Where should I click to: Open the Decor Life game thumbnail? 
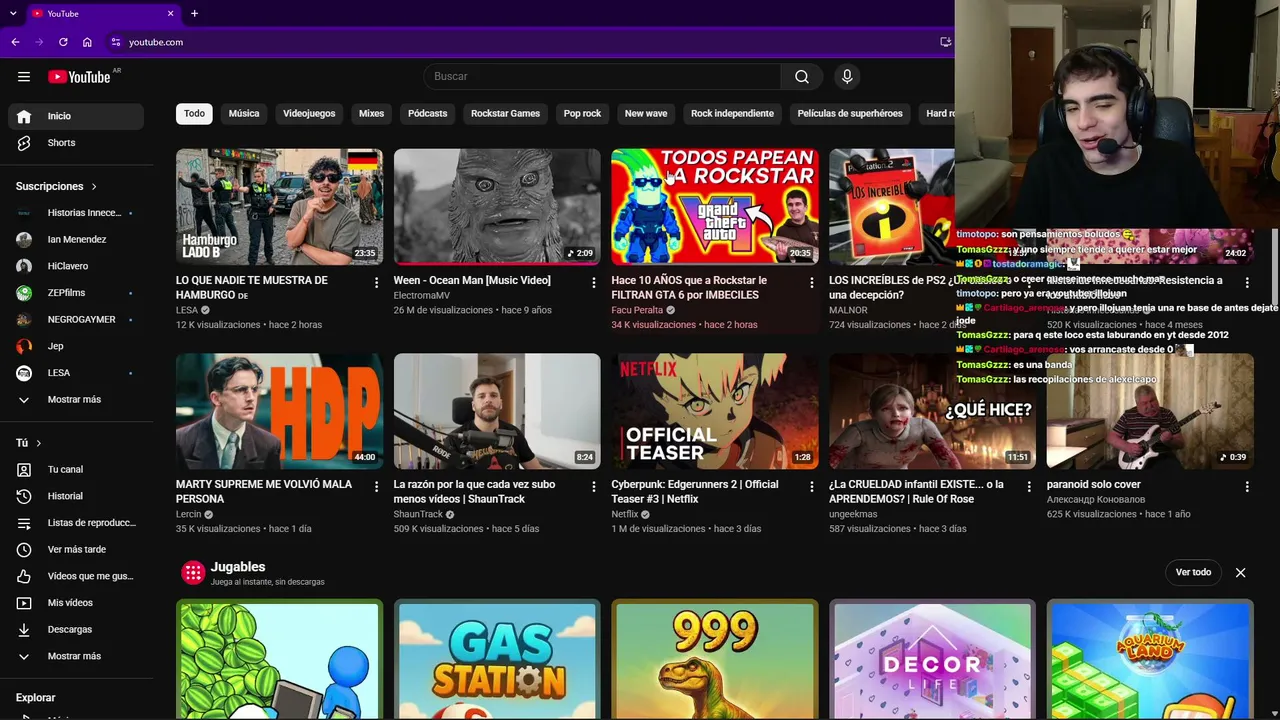(x=932, y=659)
